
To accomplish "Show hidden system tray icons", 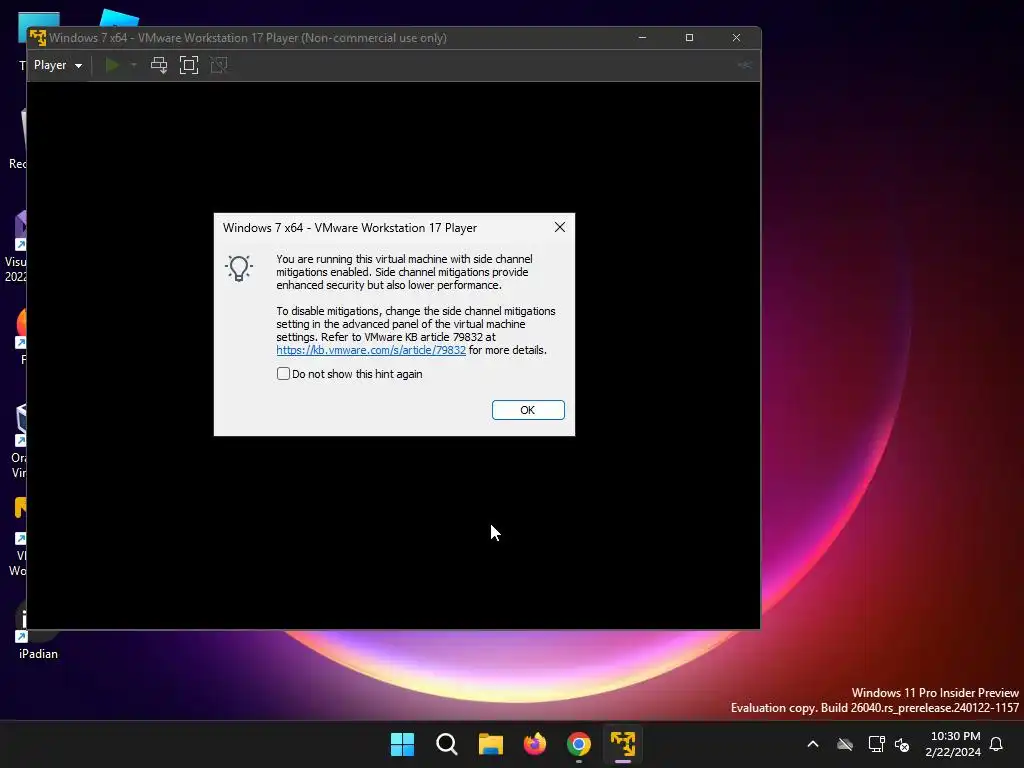I will point(813,744).
